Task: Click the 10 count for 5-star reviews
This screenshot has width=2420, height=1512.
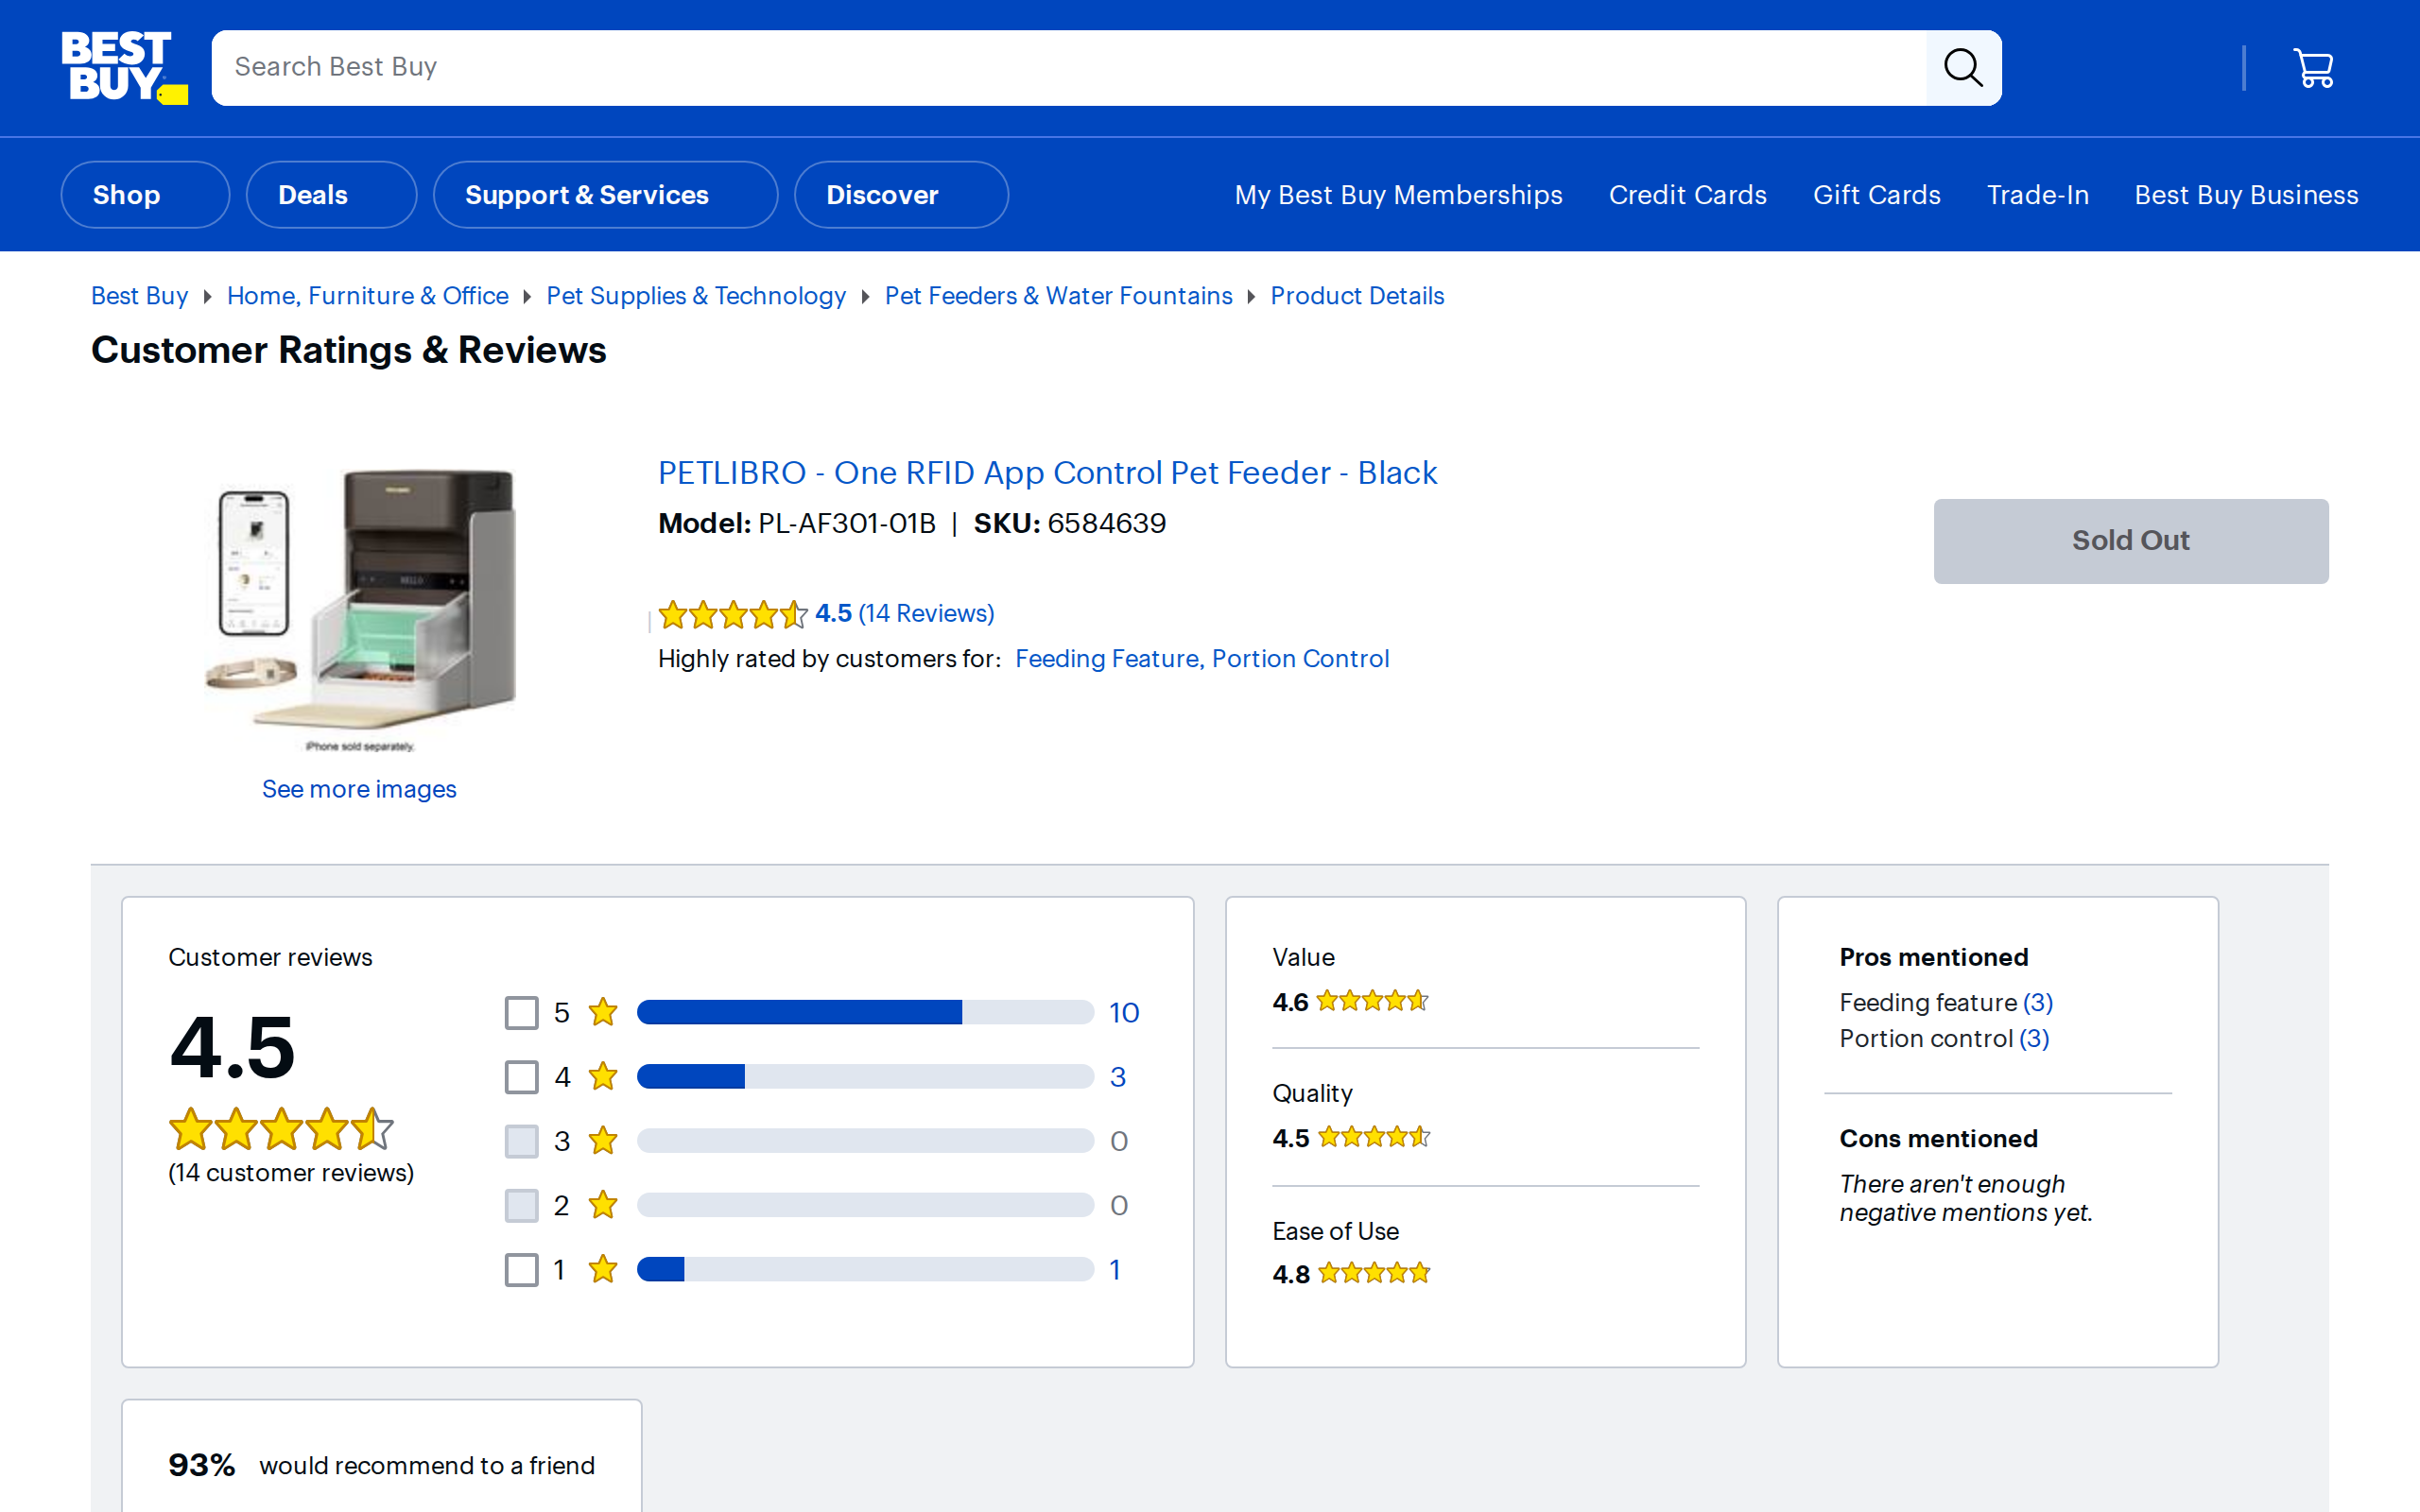Action: pyautogui.click(x=1124, y=1012)
